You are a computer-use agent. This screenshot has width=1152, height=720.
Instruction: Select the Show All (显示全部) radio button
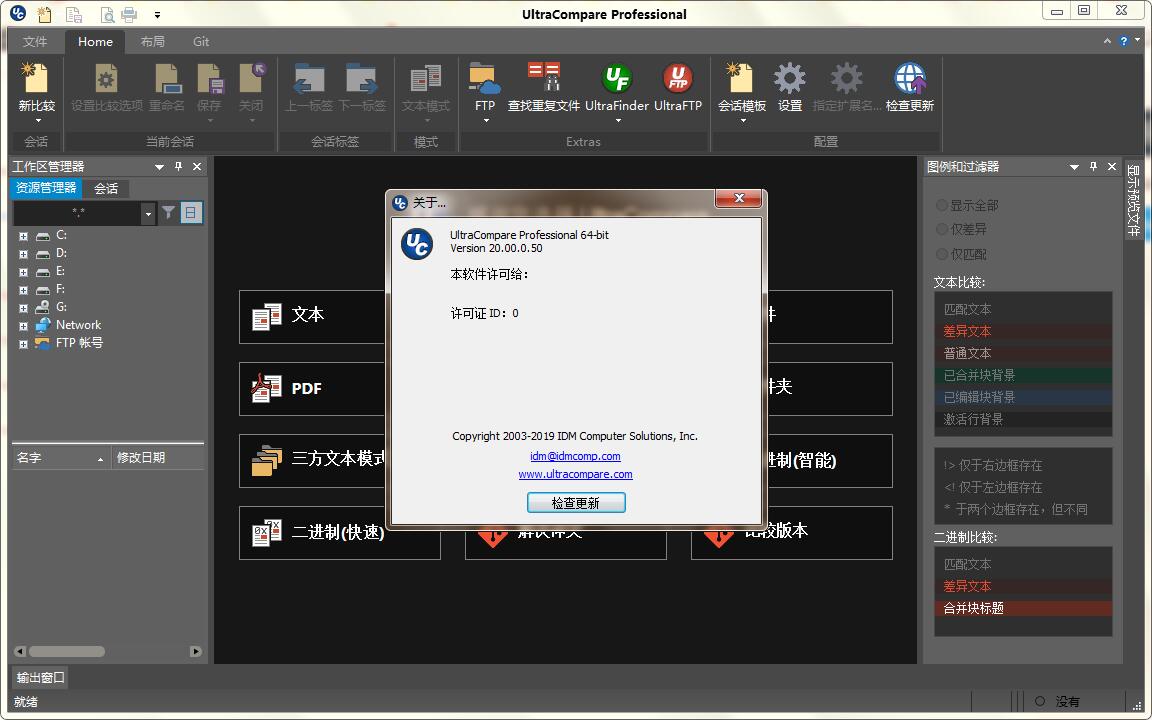pos(942,205)
